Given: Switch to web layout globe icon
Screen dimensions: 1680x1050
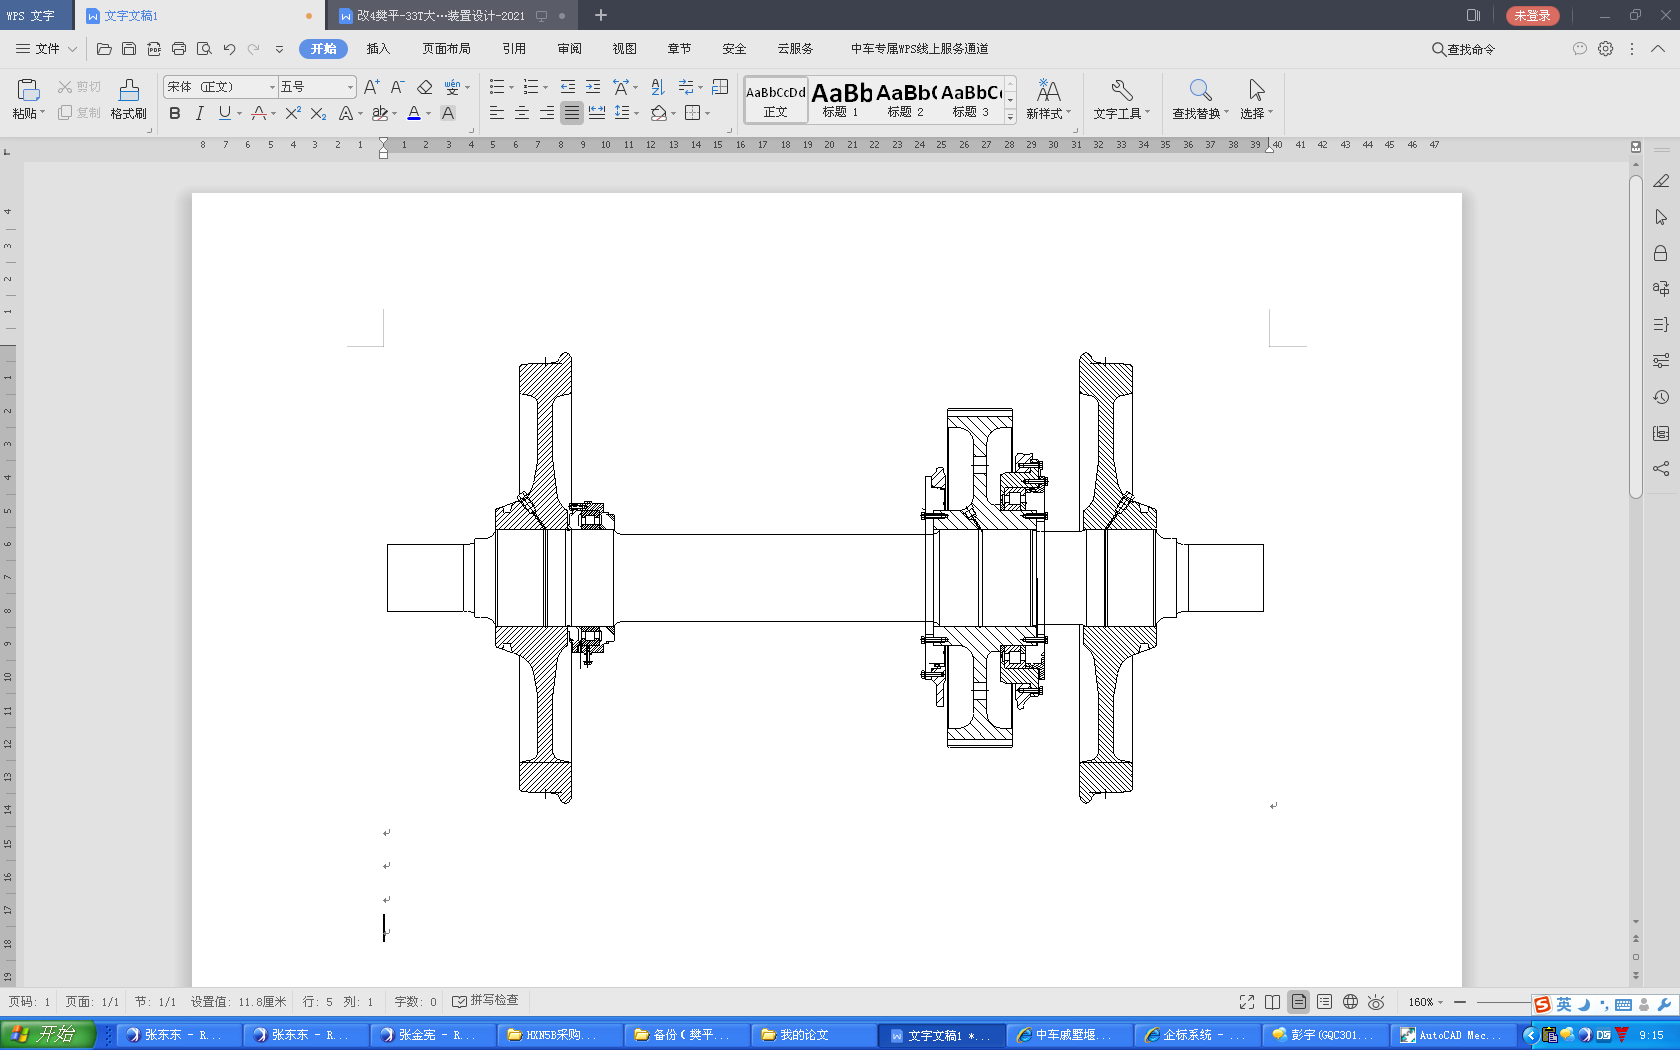Looking at the screenshot, I should pyautogui.click(x=1350, y=1002).
